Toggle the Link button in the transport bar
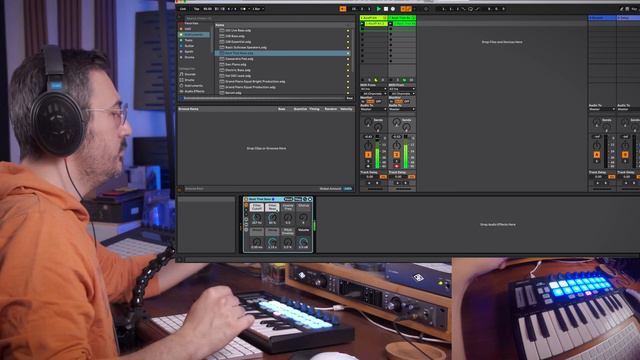This screenshot has height=360, width=640. coord(183,9)
